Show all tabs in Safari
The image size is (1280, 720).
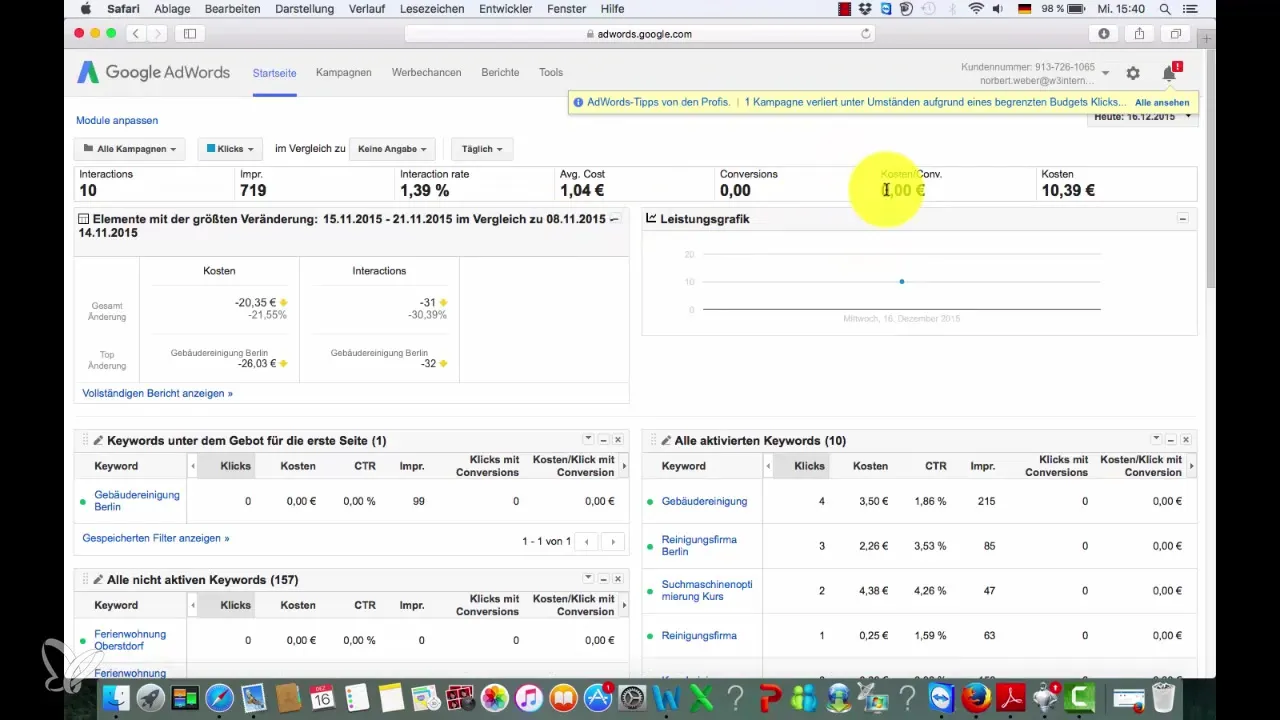(1176, 33)
